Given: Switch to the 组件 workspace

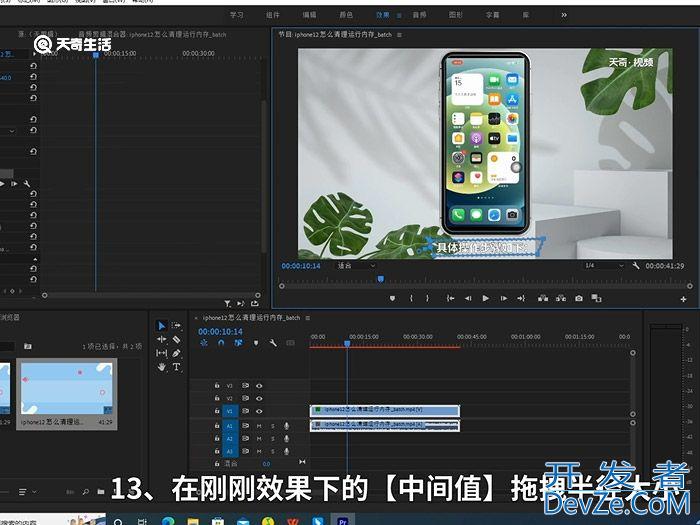Looking at the screenshot, I should 273,15.
